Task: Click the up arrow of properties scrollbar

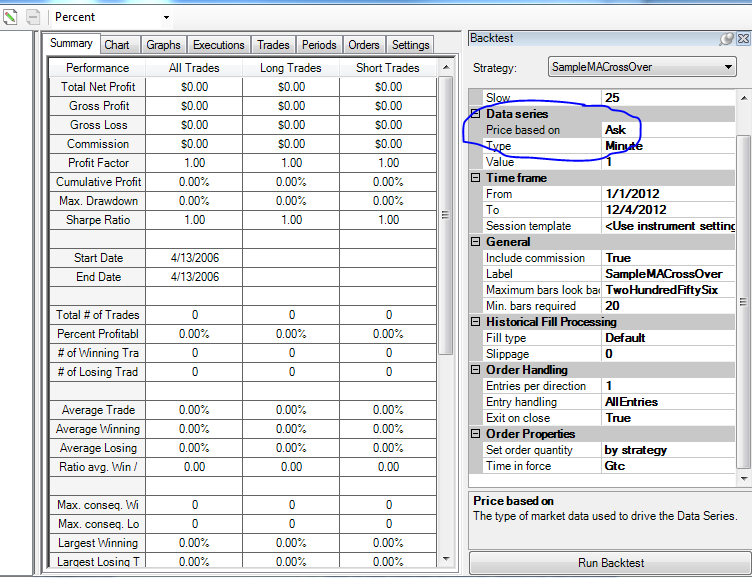Action: click(743, 98)
